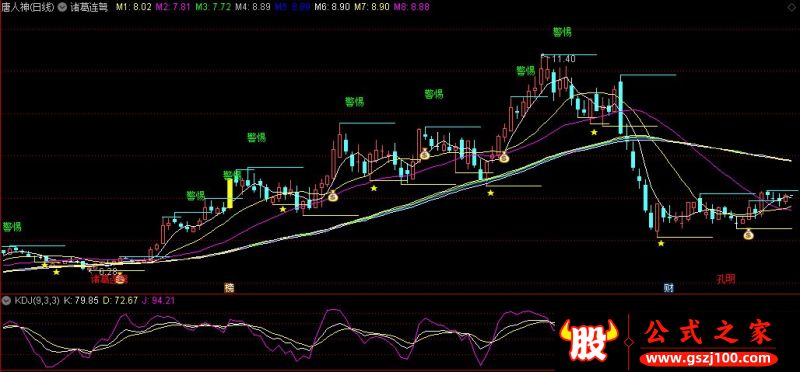Expand the 唐人神 main chart dropdown arrow
This screenshot has height=372, width=800.
(x=62, y=8)
